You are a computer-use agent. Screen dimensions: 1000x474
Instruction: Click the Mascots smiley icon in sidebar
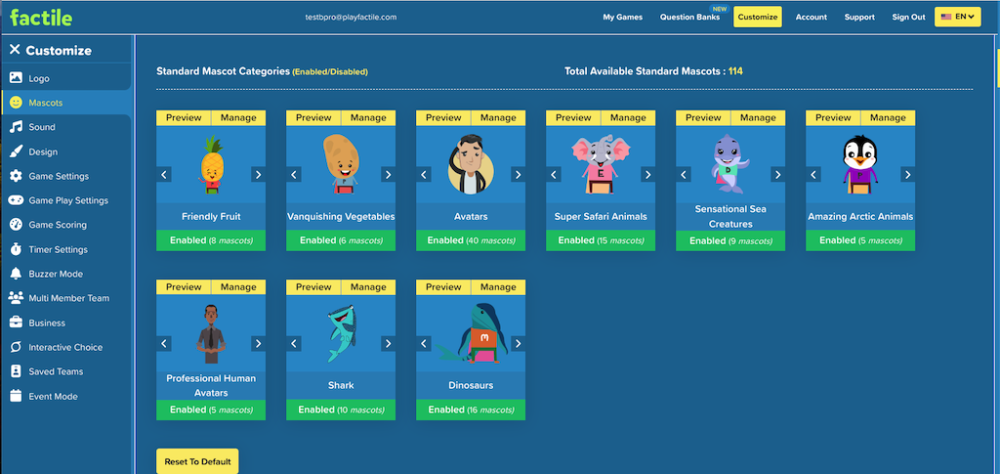16,103
